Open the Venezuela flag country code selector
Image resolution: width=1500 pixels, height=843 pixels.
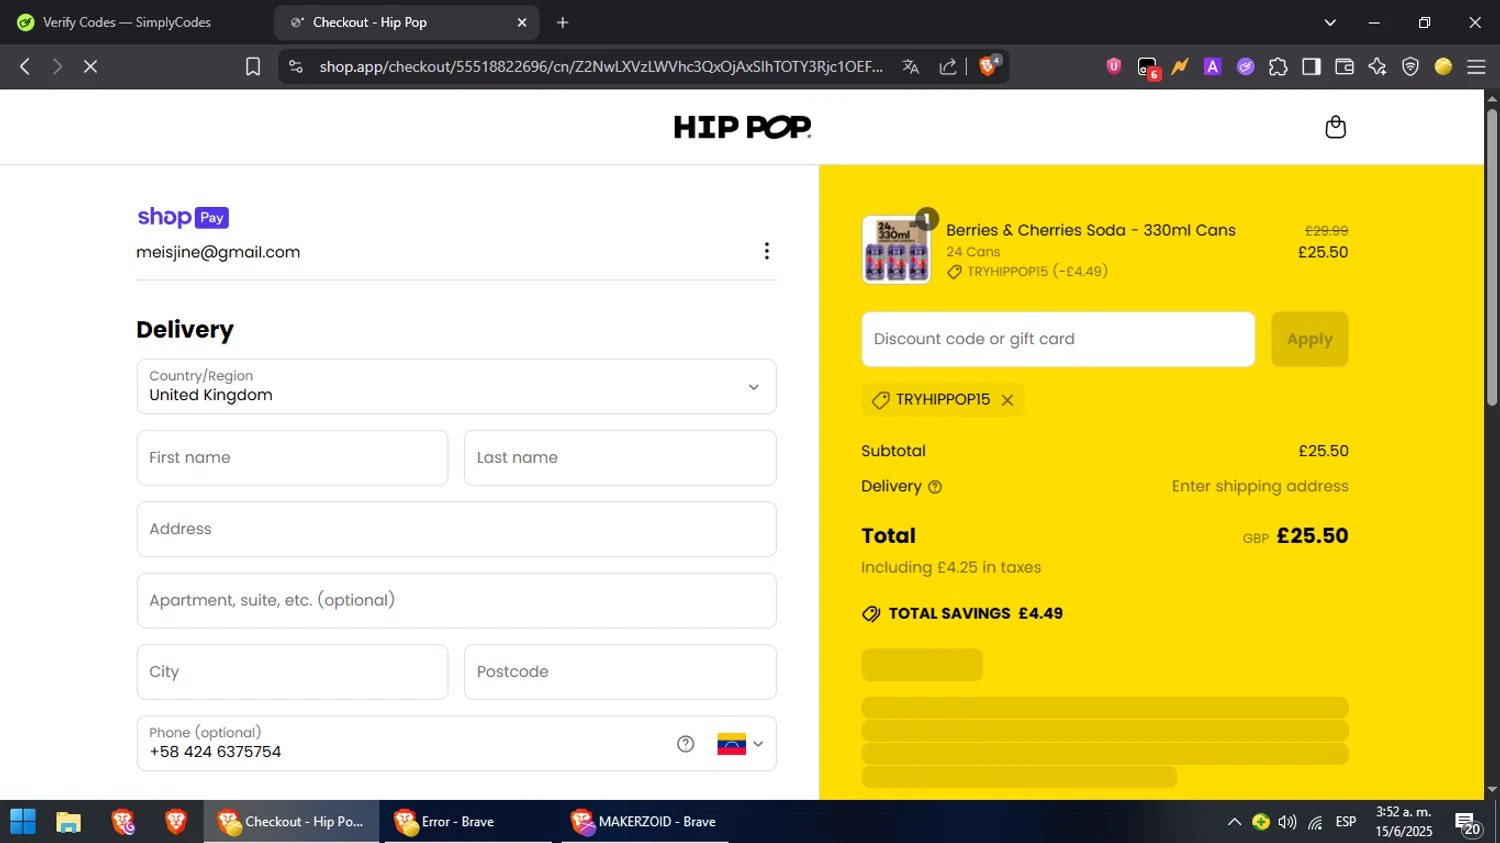740,744
